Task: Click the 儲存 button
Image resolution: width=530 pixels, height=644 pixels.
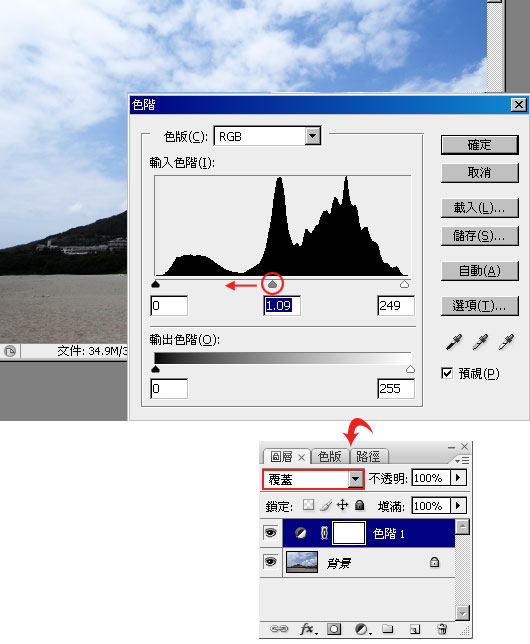Action: (x=479, y=236)
